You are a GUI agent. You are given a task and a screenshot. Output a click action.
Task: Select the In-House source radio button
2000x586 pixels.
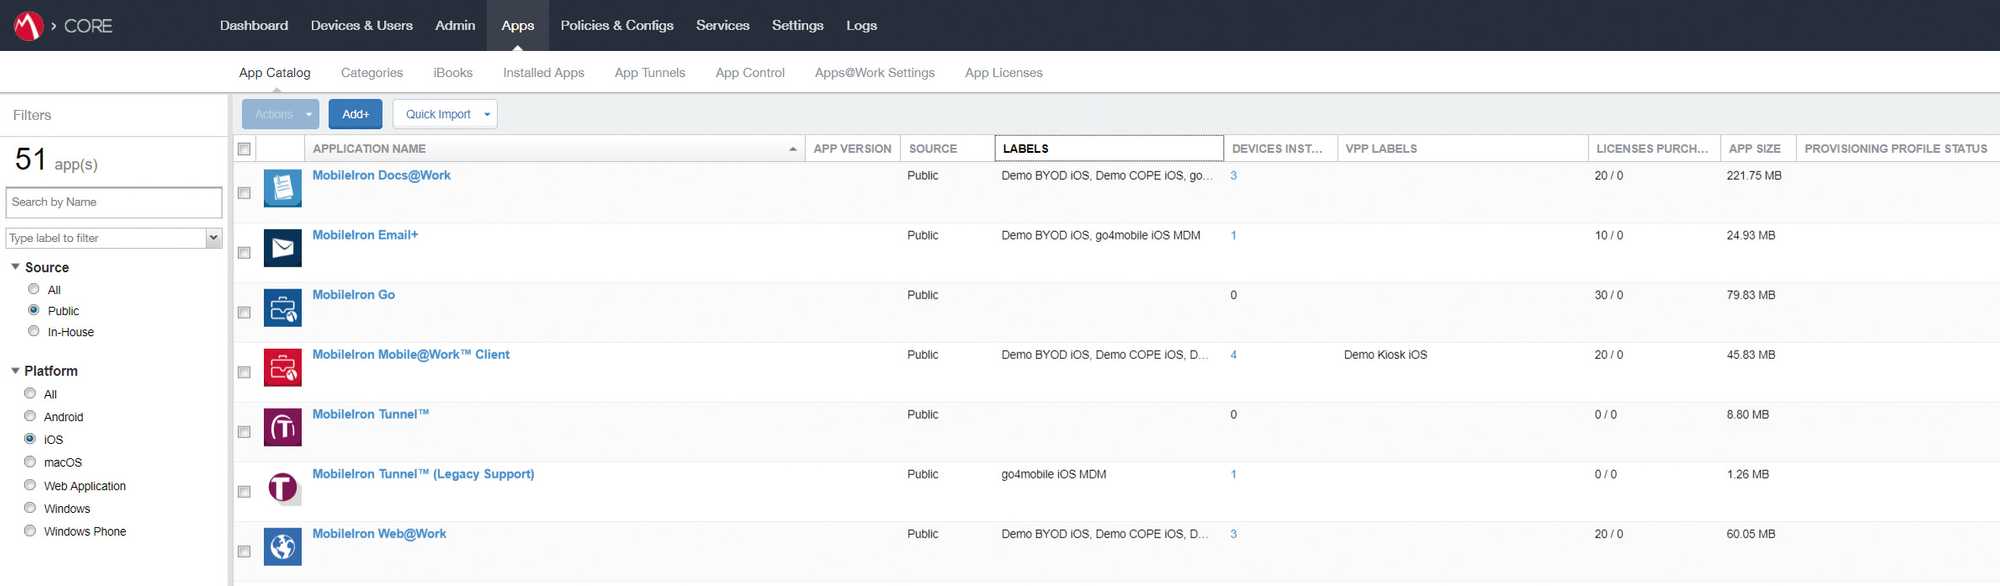click(34, 331)
